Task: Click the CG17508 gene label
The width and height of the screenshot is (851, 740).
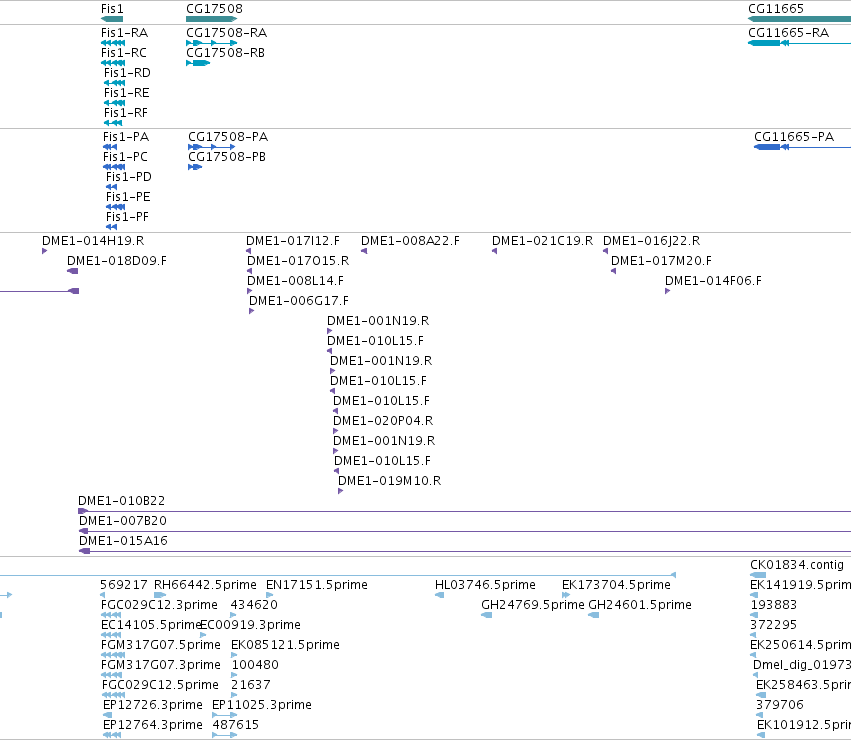Action: (x=214, y=9)
